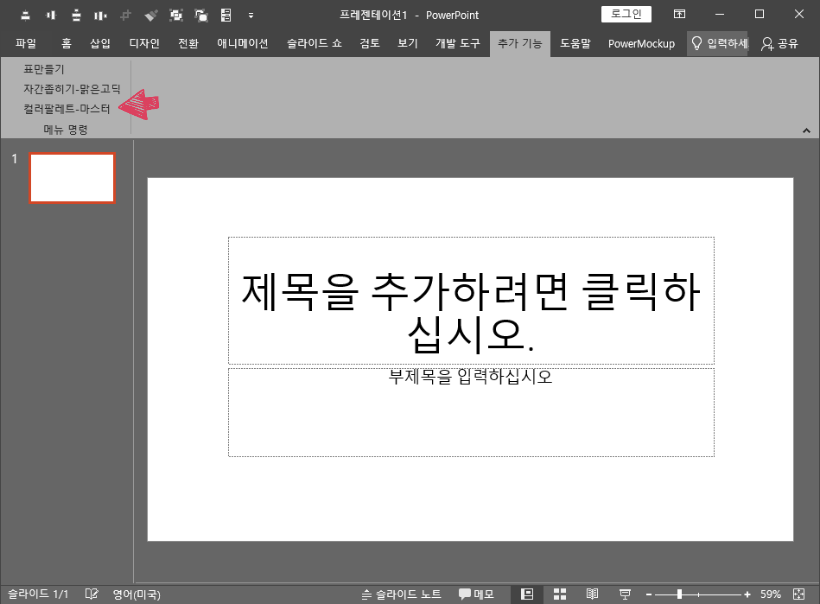Screen dimensions: 820x604
Task: Click the 공유 share button
Action: [780, 43]
